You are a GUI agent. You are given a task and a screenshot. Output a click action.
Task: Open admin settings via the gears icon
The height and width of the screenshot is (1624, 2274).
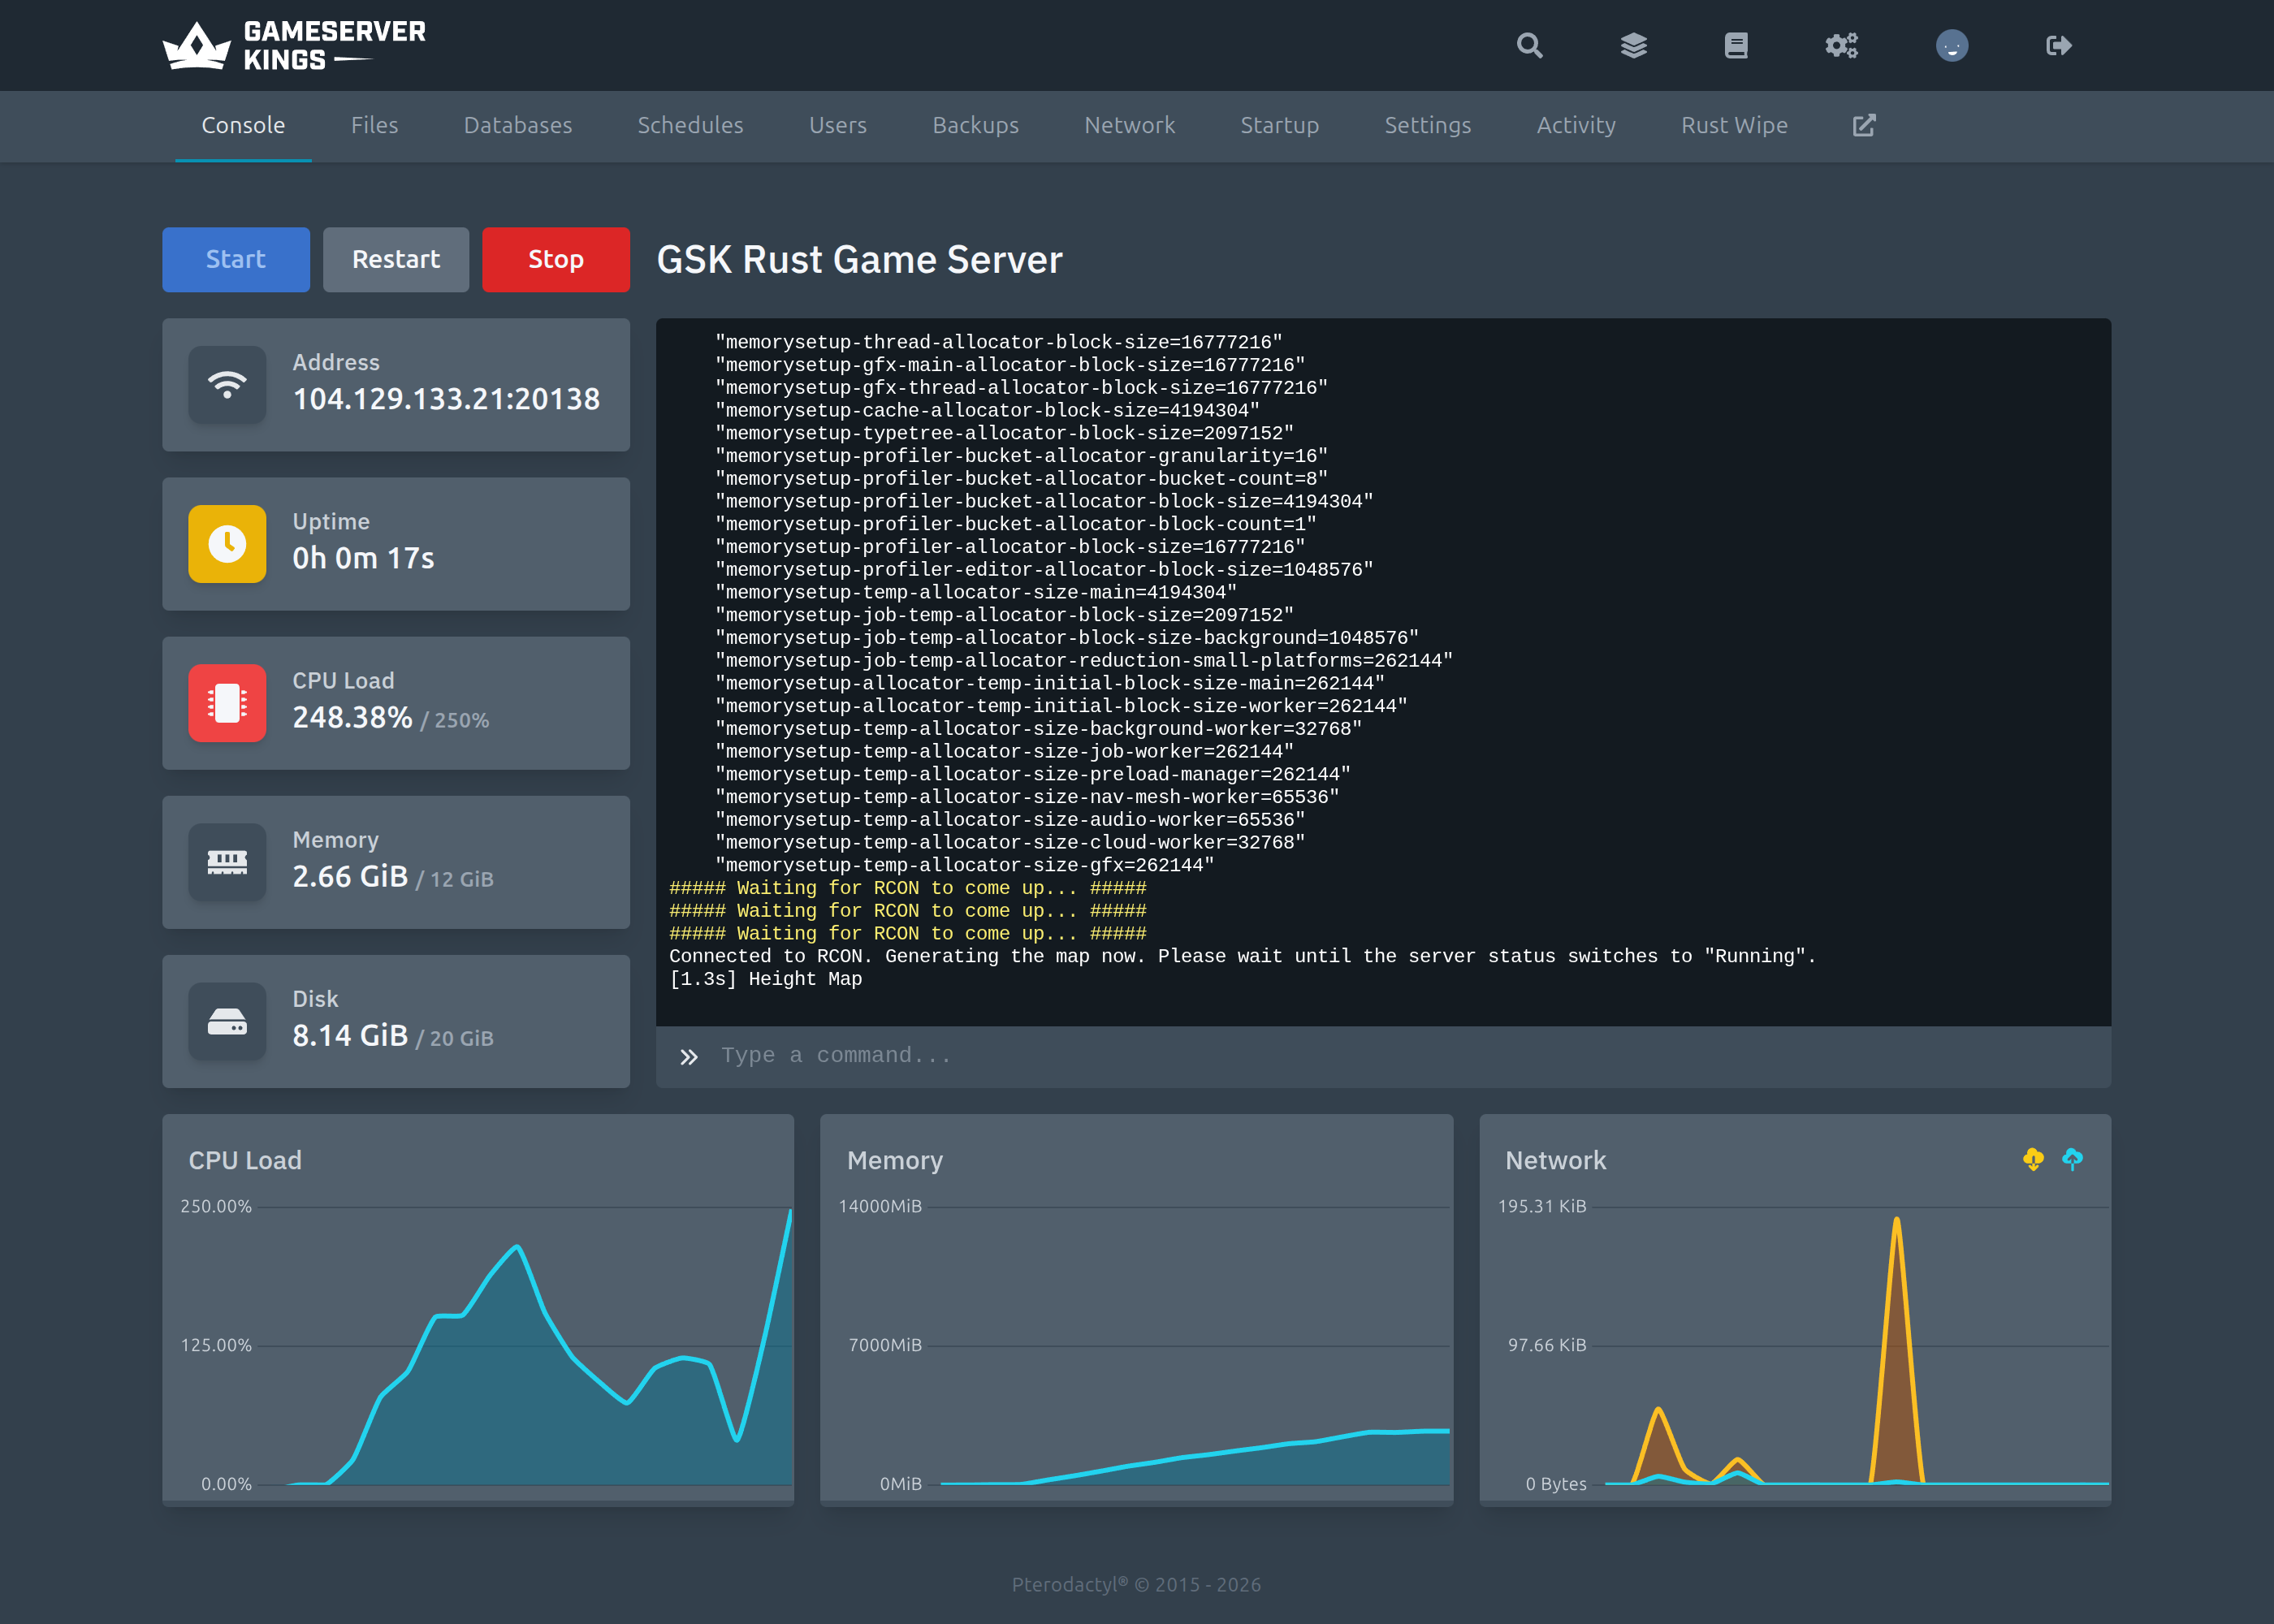1841,45
